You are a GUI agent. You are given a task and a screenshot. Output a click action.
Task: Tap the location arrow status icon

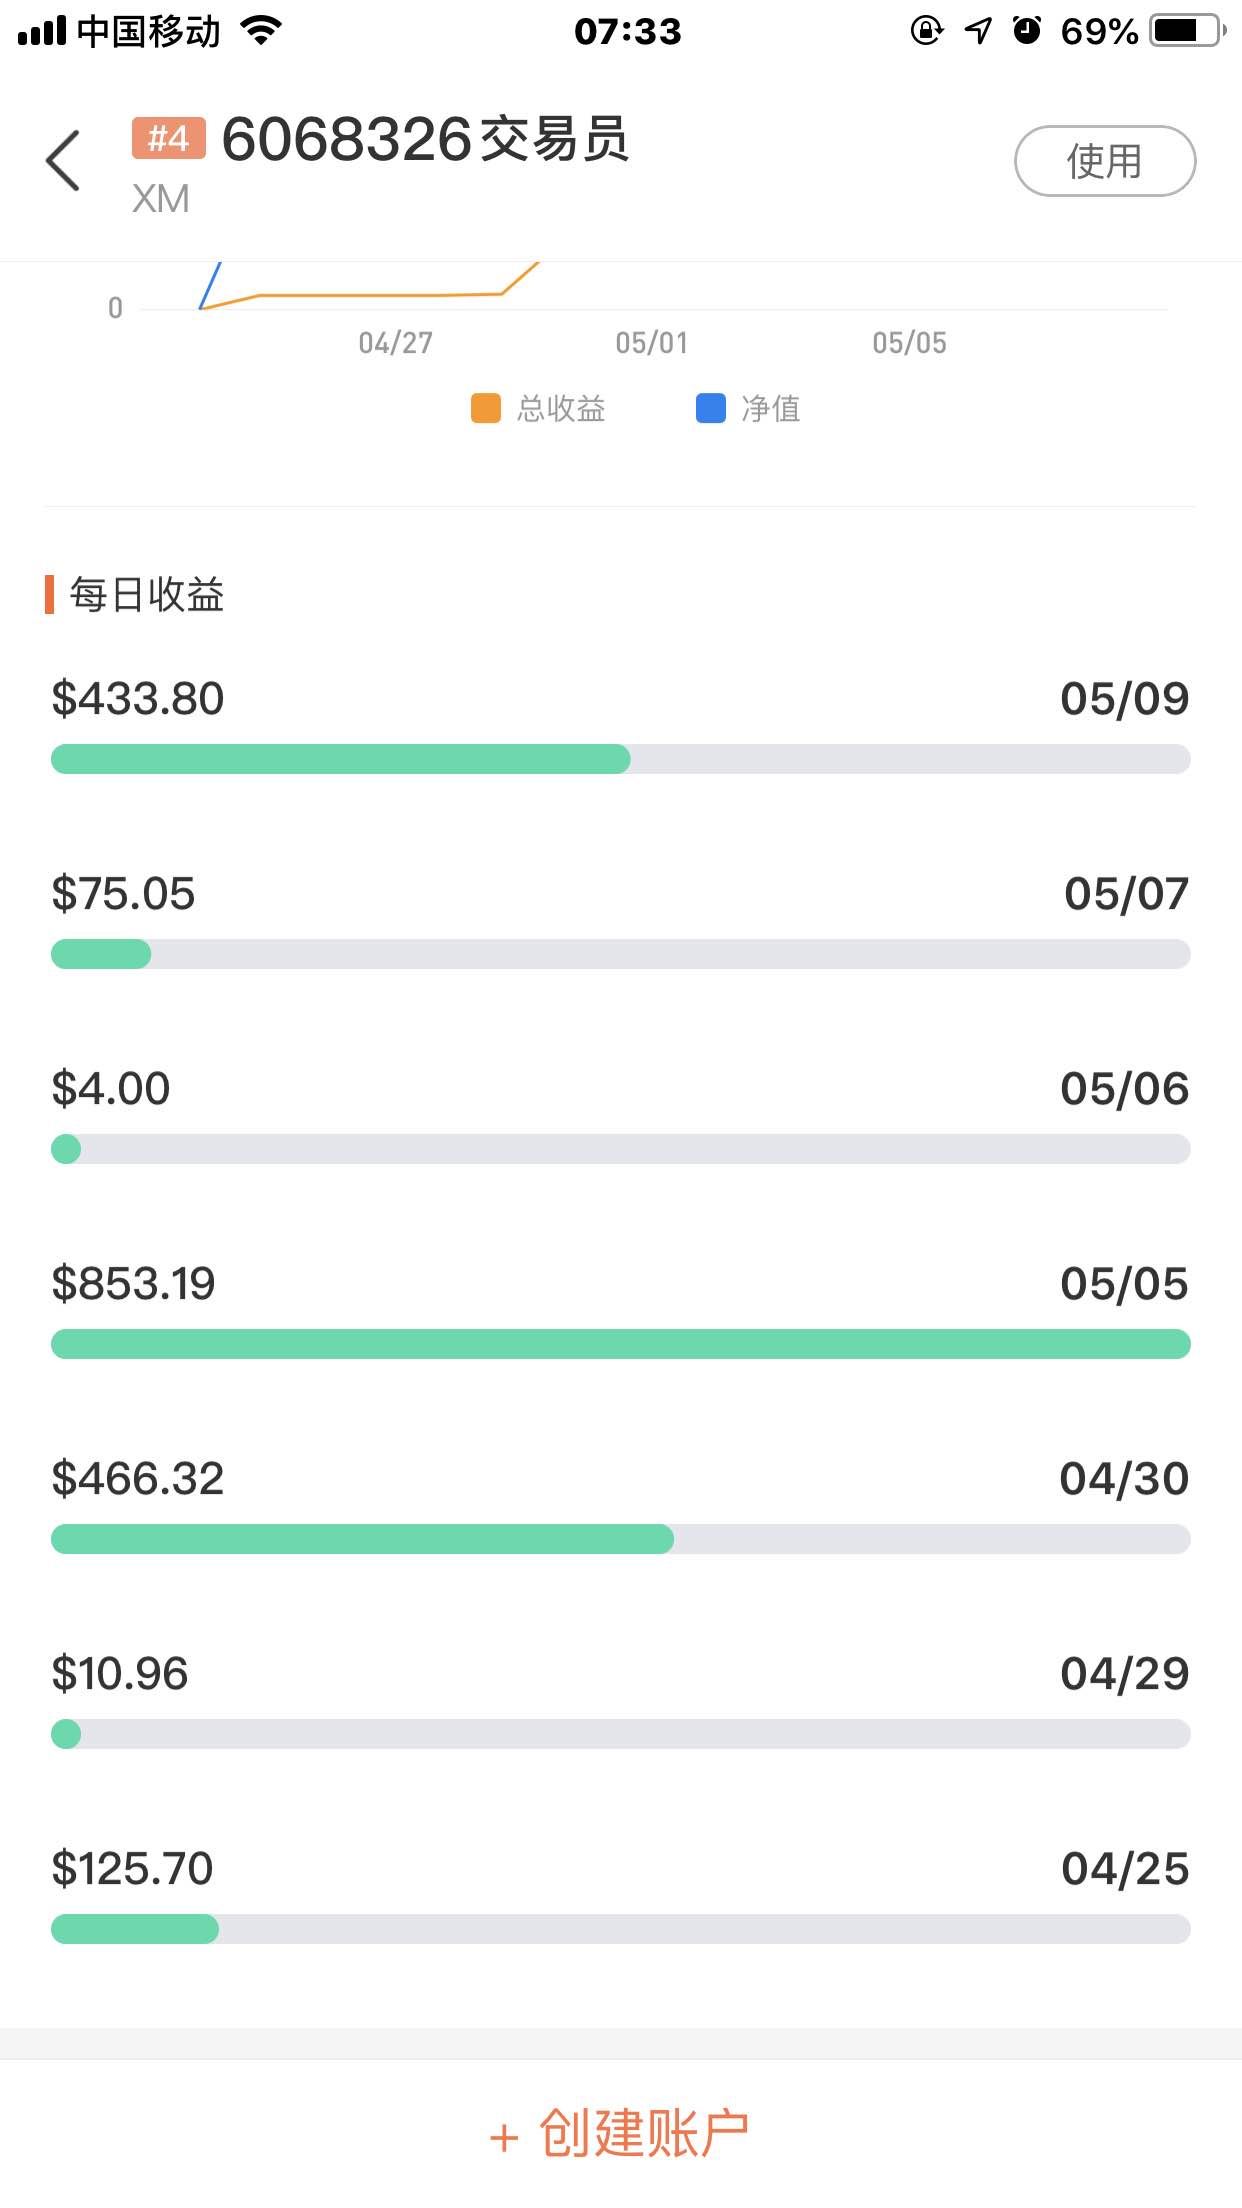(x=978, y=31)
